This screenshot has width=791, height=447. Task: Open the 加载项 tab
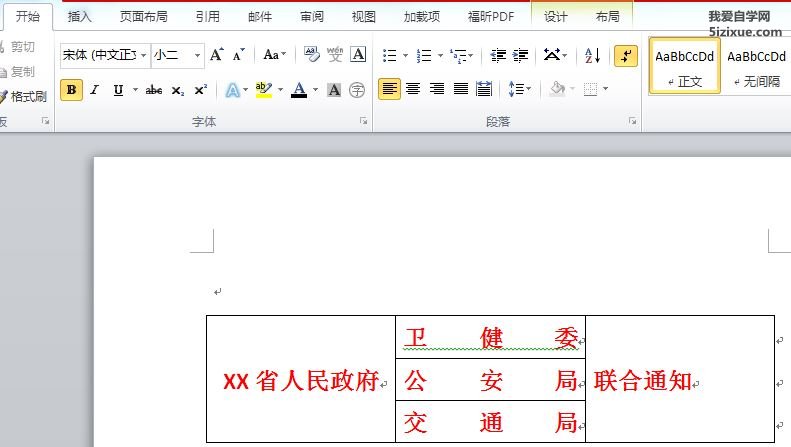pos(422,17)
